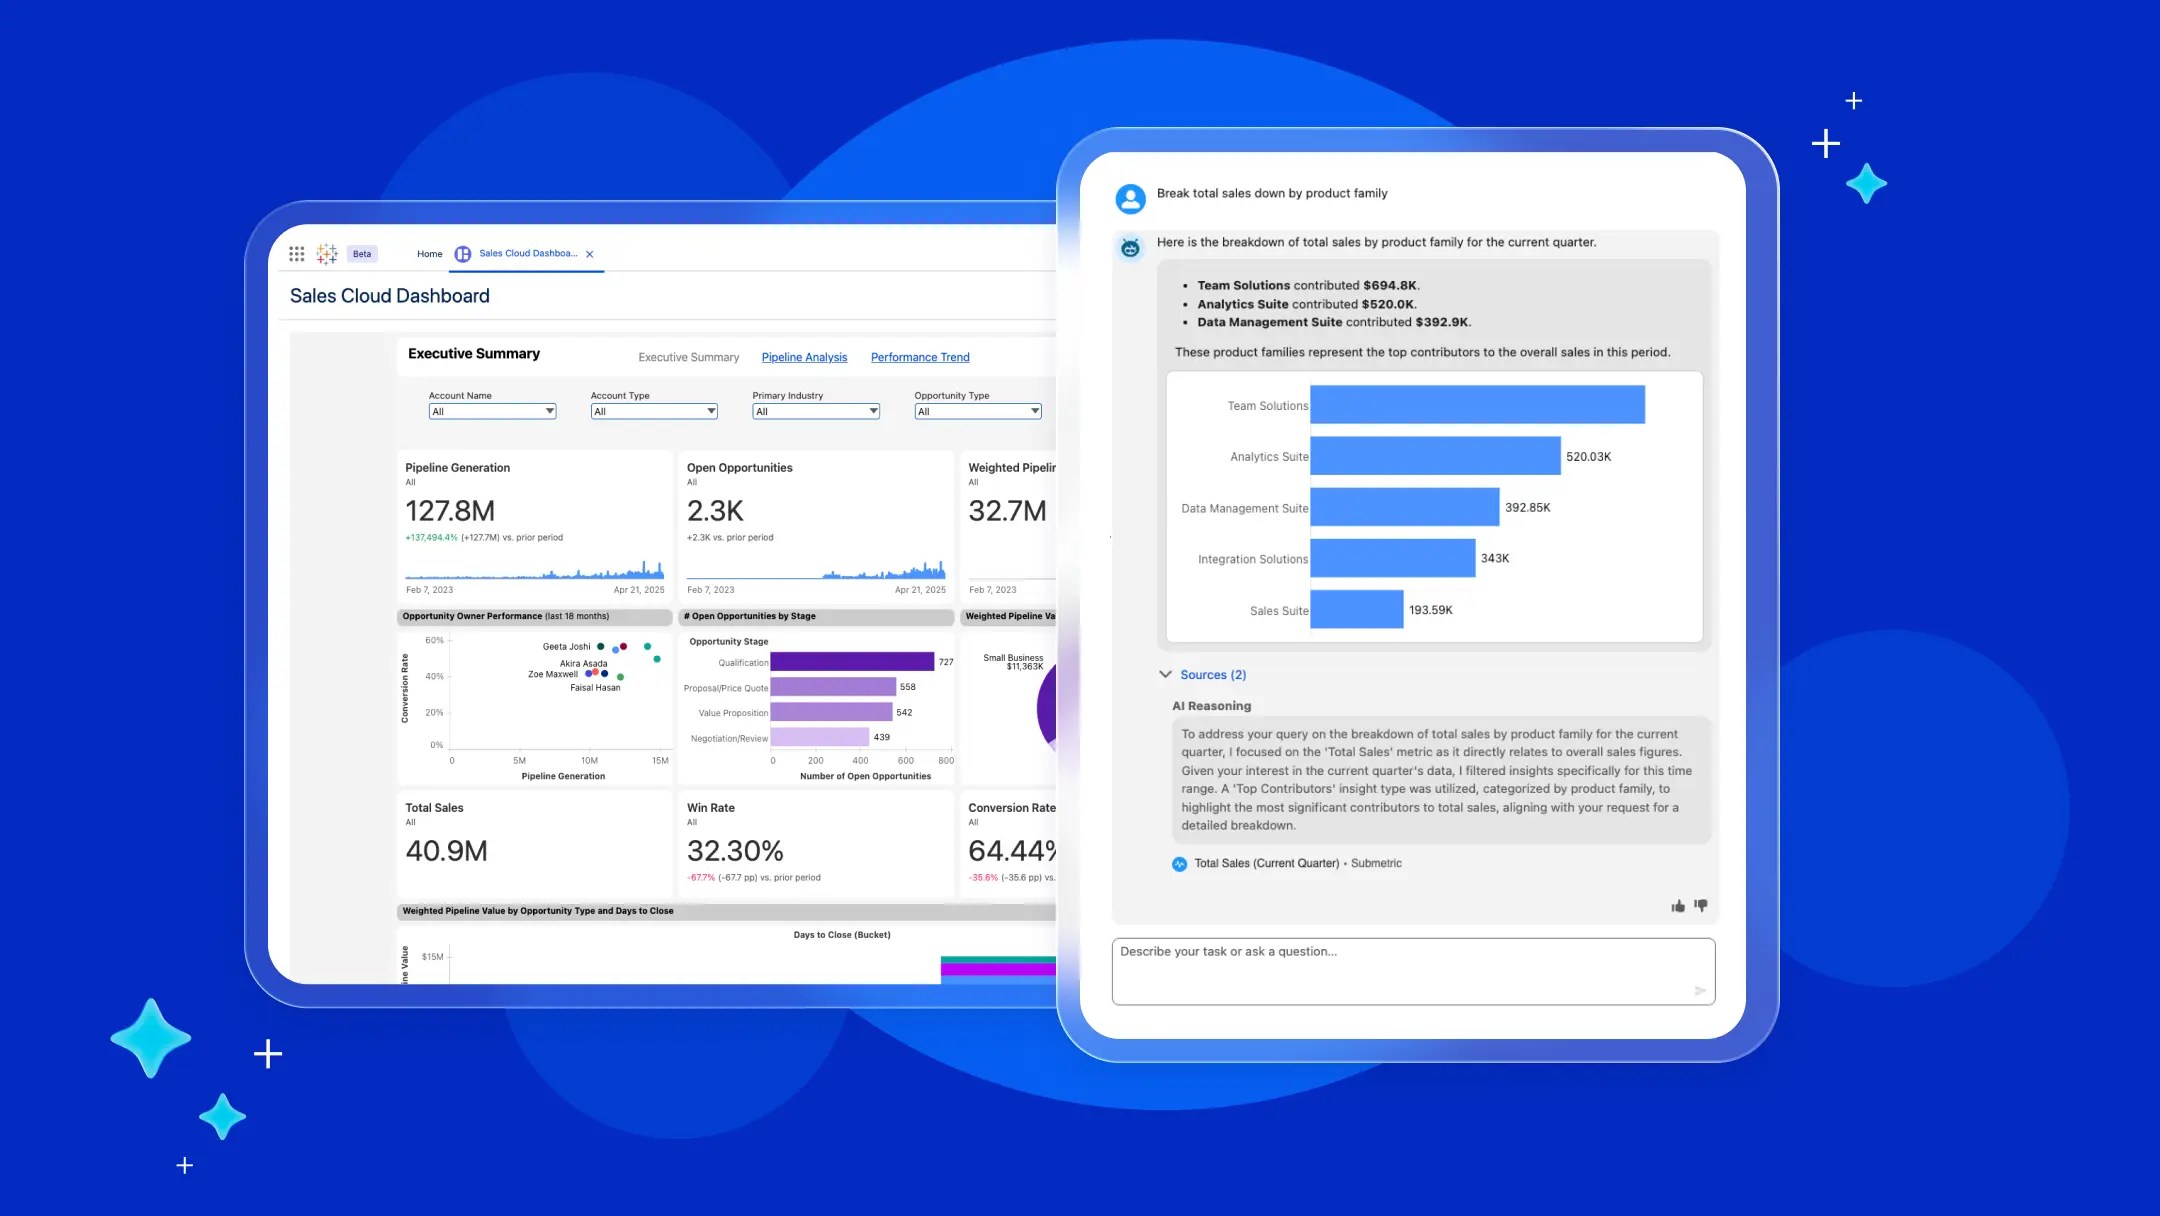Open the Performance Trend link

920,357
